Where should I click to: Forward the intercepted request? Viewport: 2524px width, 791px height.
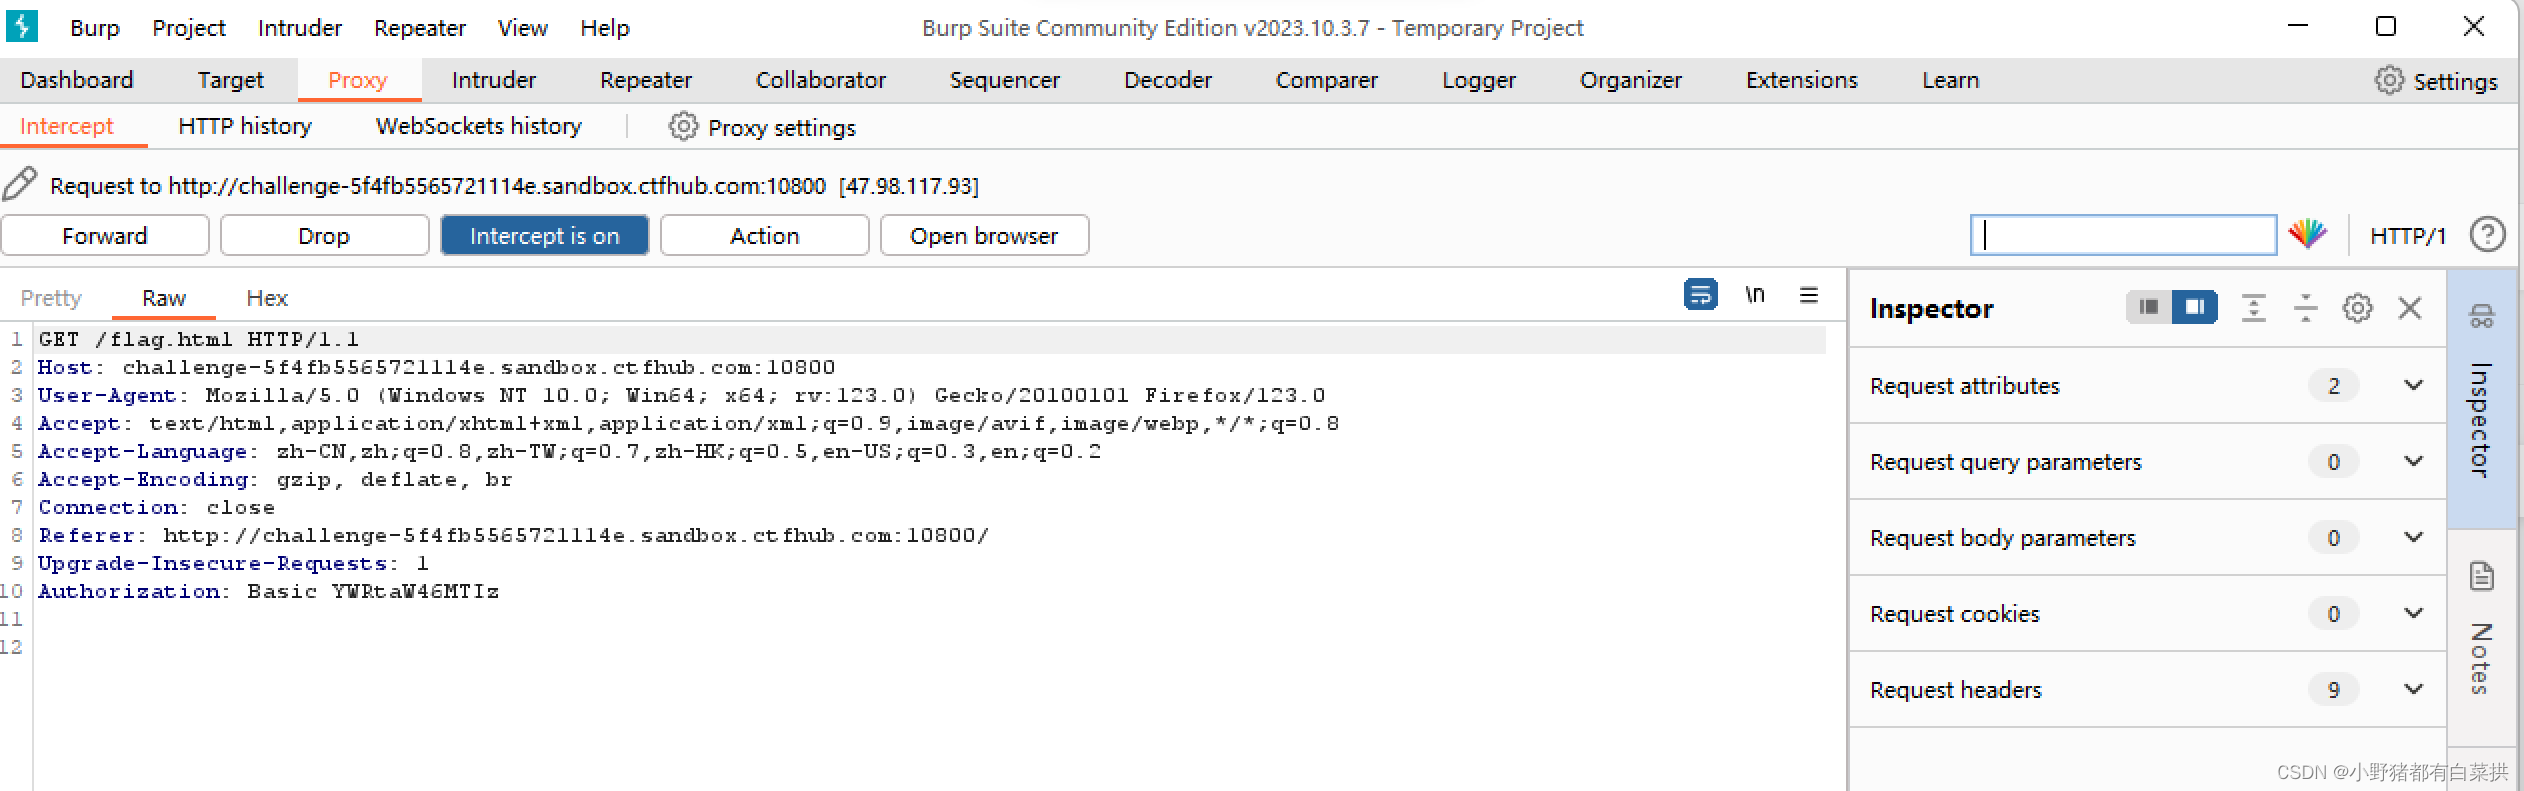104,235
